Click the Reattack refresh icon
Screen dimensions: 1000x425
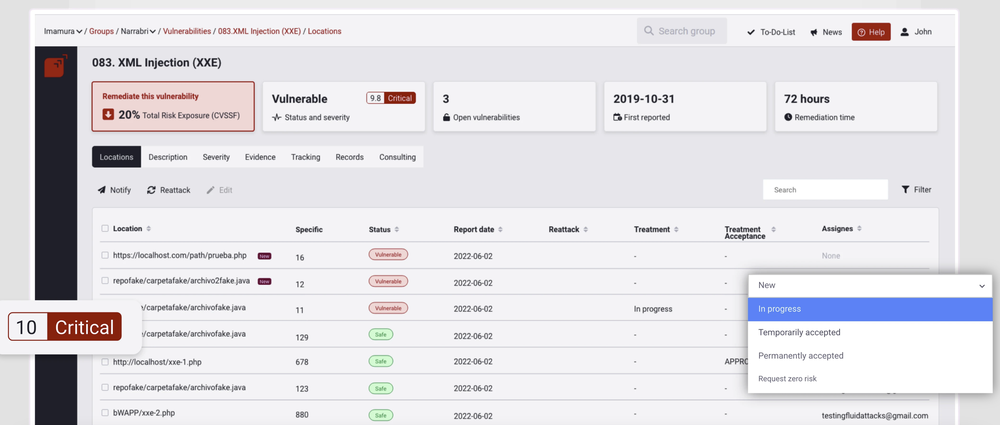(x=151, y=190)
